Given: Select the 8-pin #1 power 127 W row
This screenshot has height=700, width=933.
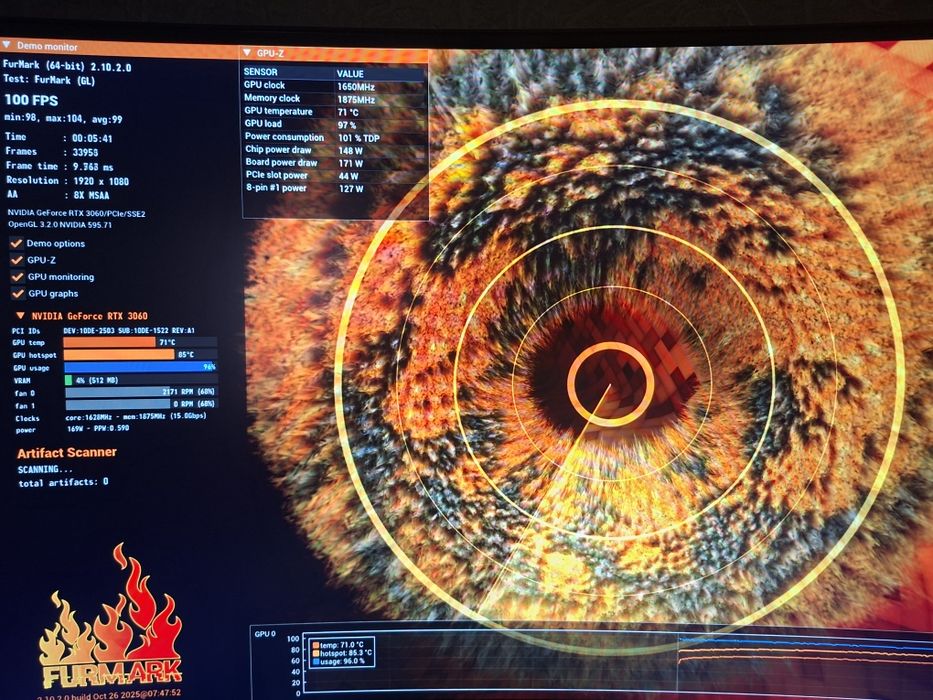Looking at the screenshot, I should click(x=334, y=188).
